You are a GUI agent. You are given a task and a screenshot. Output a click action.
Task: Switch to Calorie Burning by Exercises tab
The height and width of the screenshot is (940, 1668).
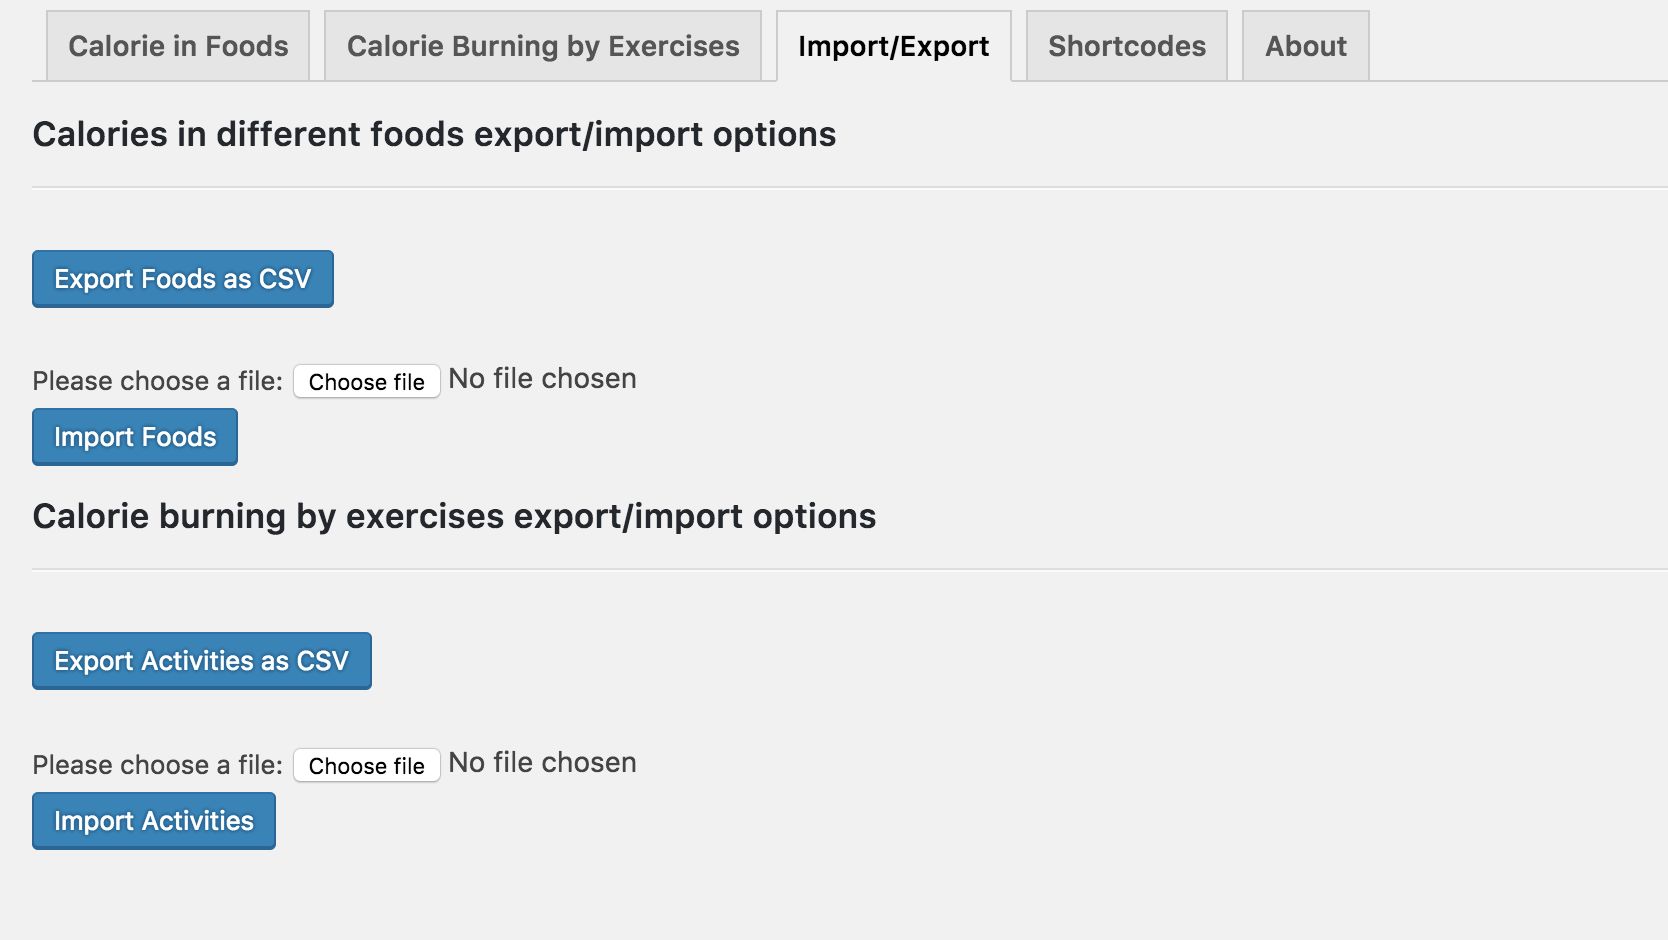click(x=543, y=47)
